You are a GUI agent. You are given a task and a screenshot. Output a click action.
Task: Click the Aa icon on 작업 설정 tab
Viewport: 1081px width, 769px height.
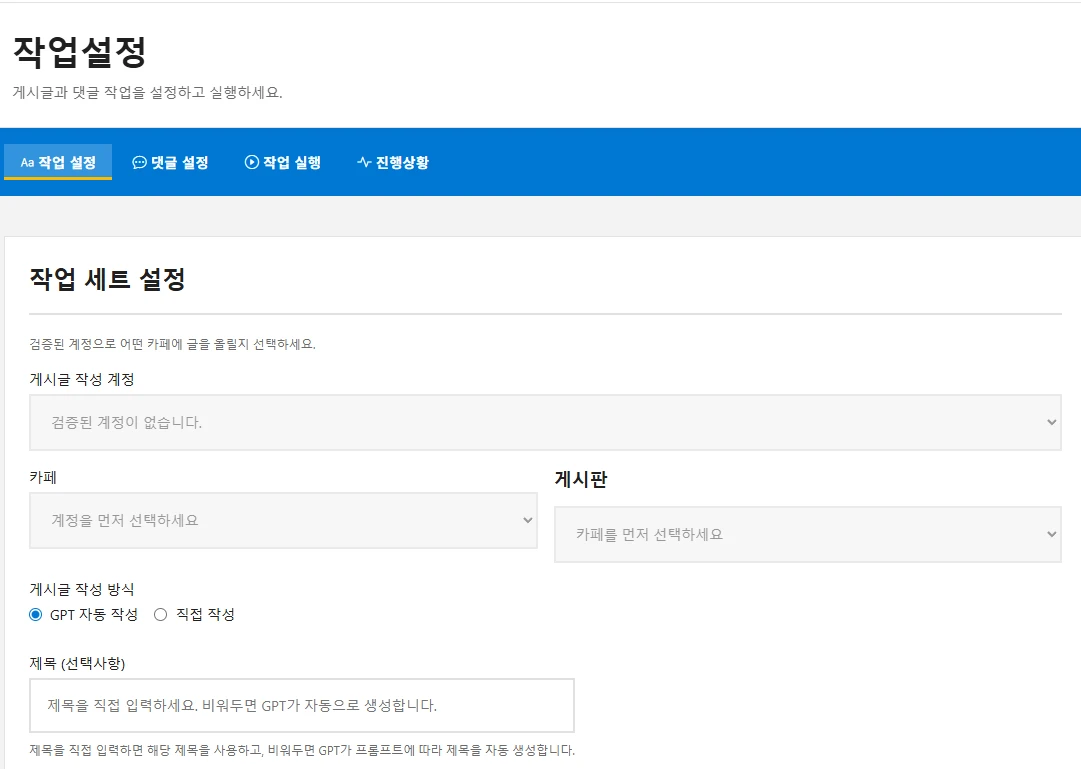26,162
